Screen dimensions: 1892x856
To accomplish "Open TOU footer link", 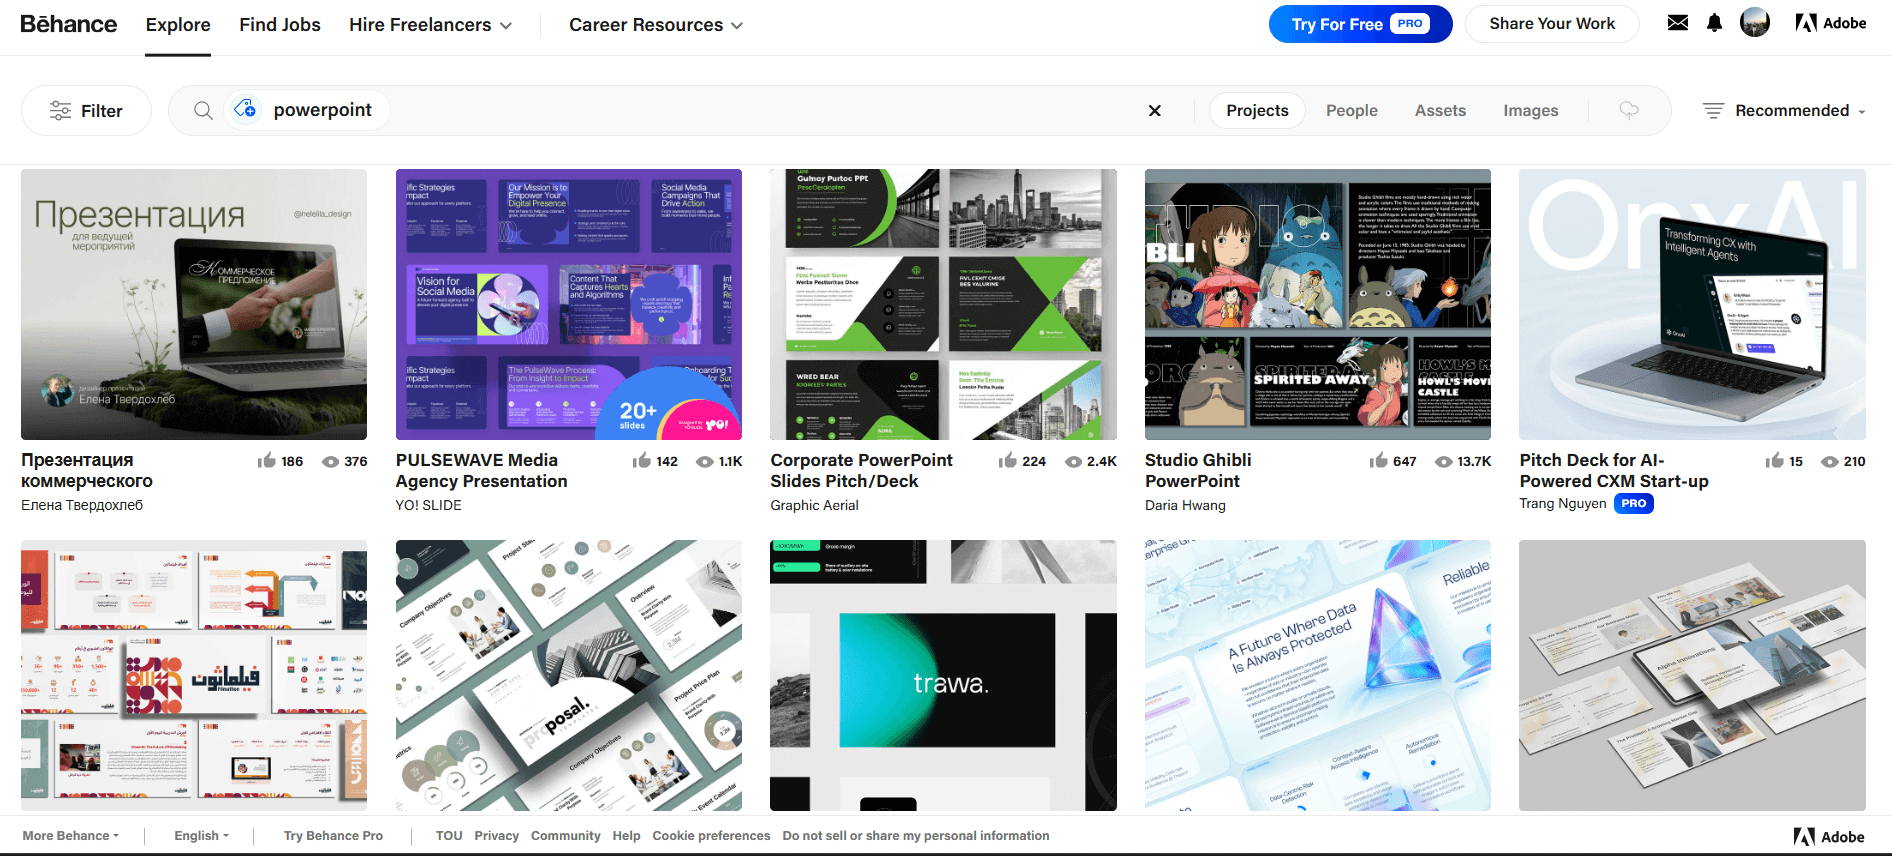I will [449, 836].
